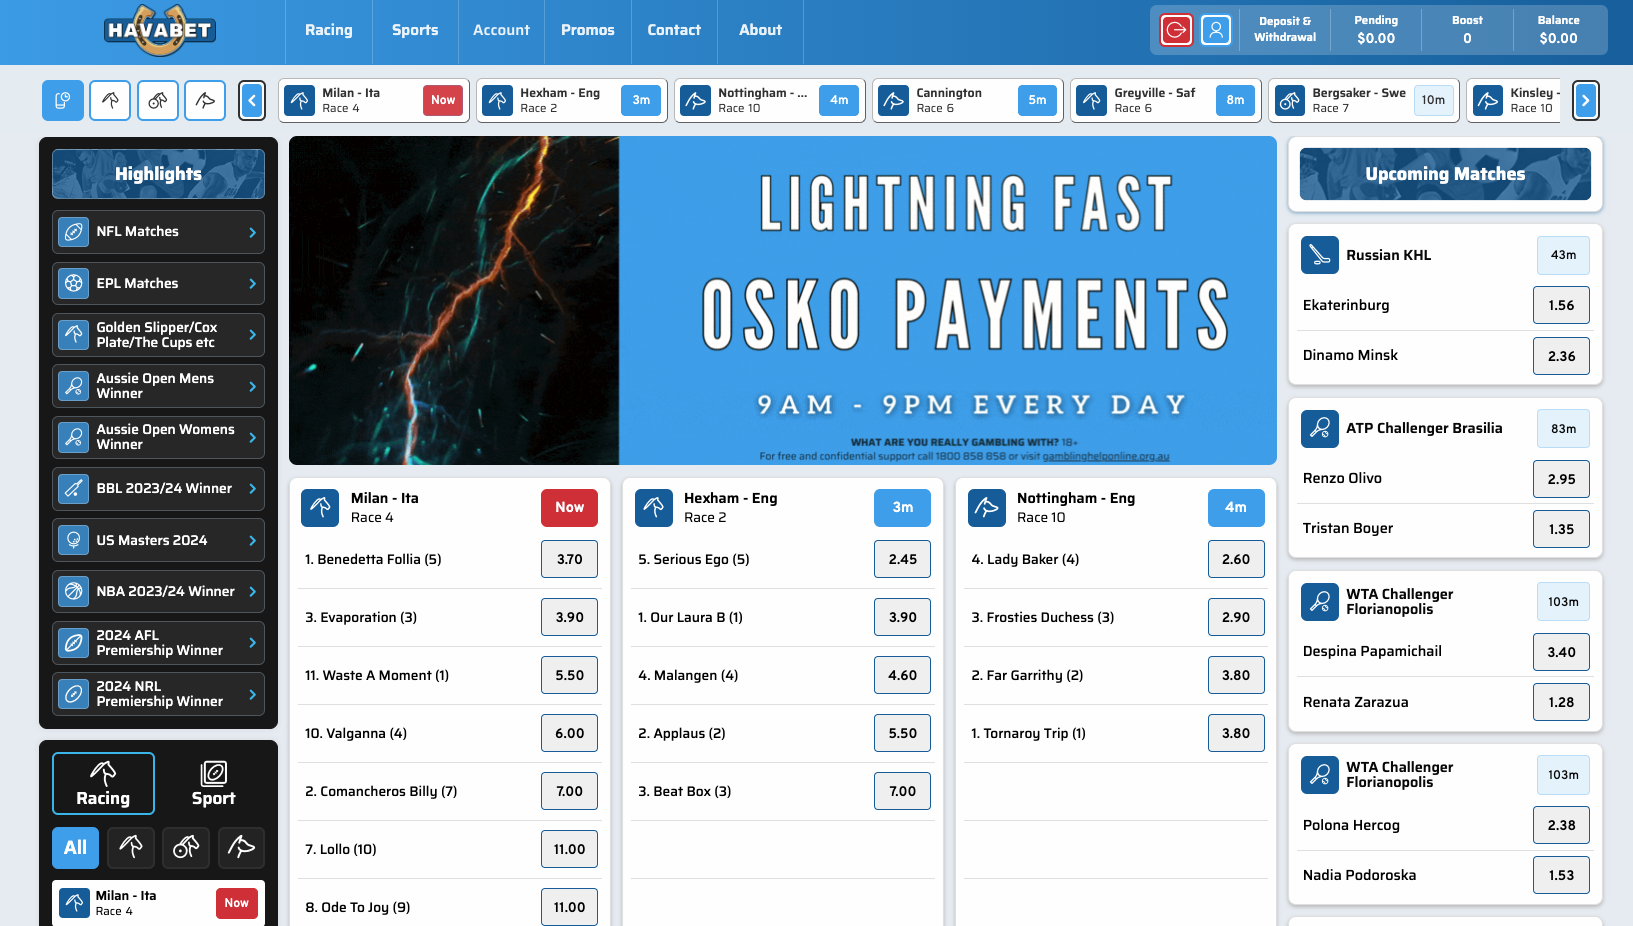Image resolution: width=1633 pixels, height=926 pixels.
Task: Click the BBL 2023/24 Winner cricket icon
Action: tap(74, 489)
